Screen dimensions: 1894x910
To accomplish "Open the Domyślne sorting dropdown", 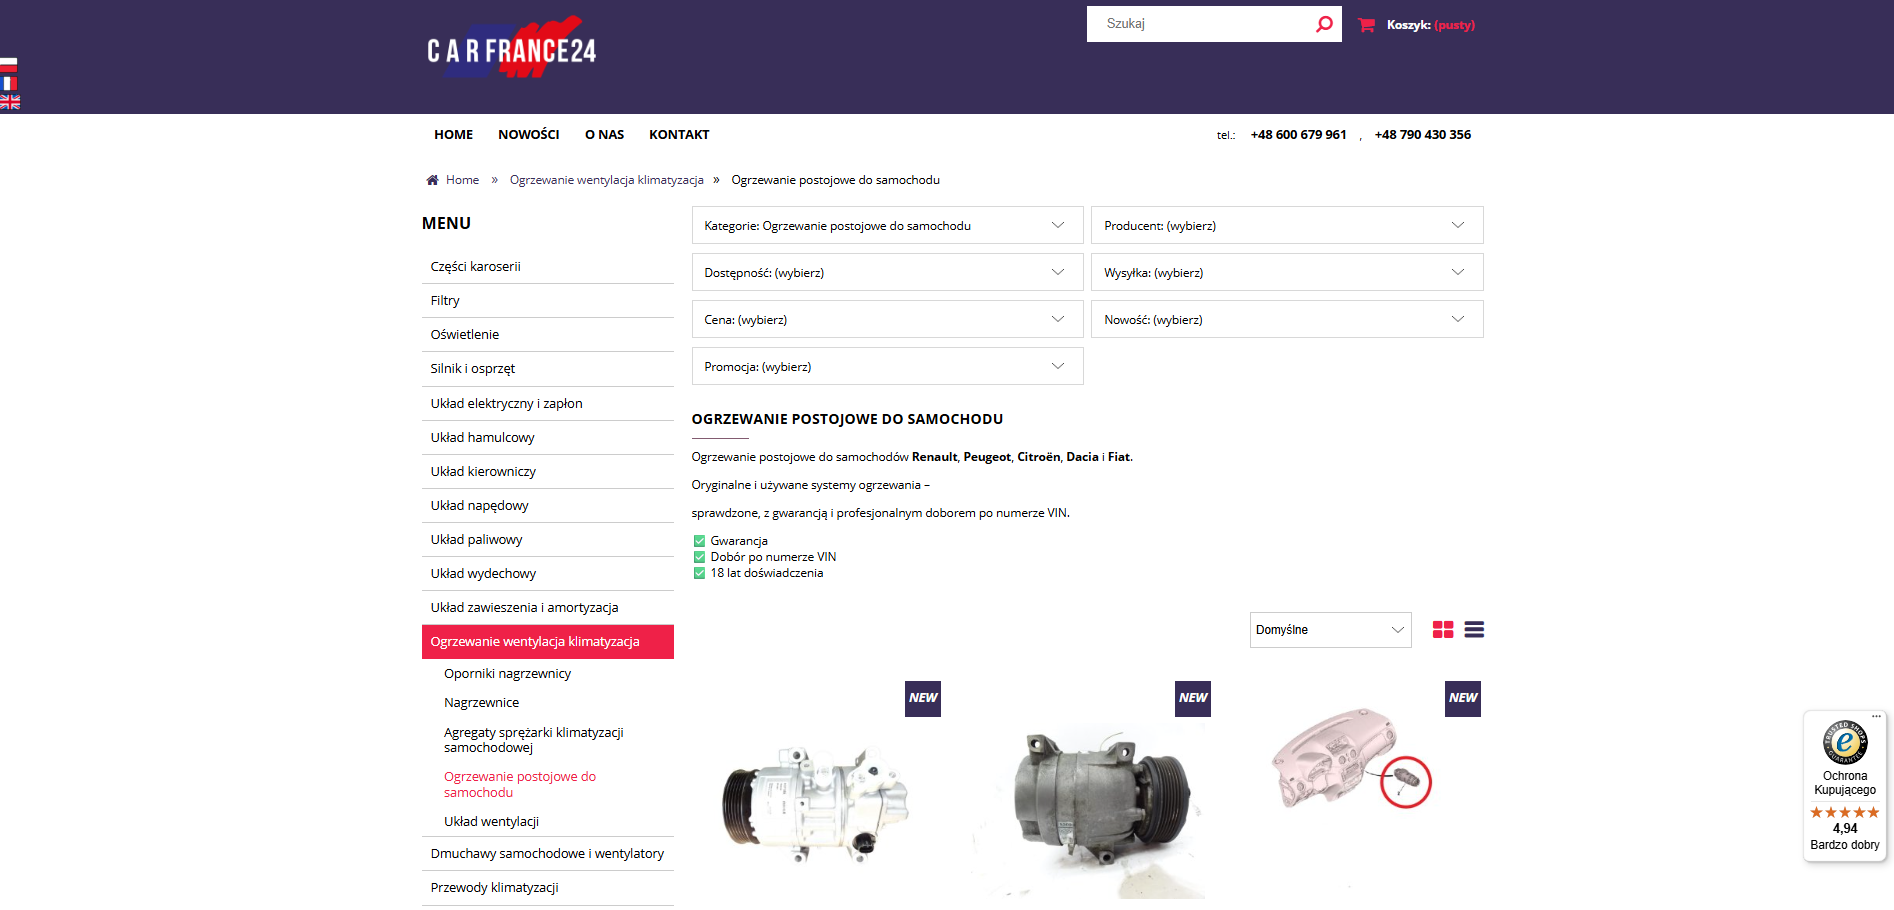I will [x=1329, y=630].
